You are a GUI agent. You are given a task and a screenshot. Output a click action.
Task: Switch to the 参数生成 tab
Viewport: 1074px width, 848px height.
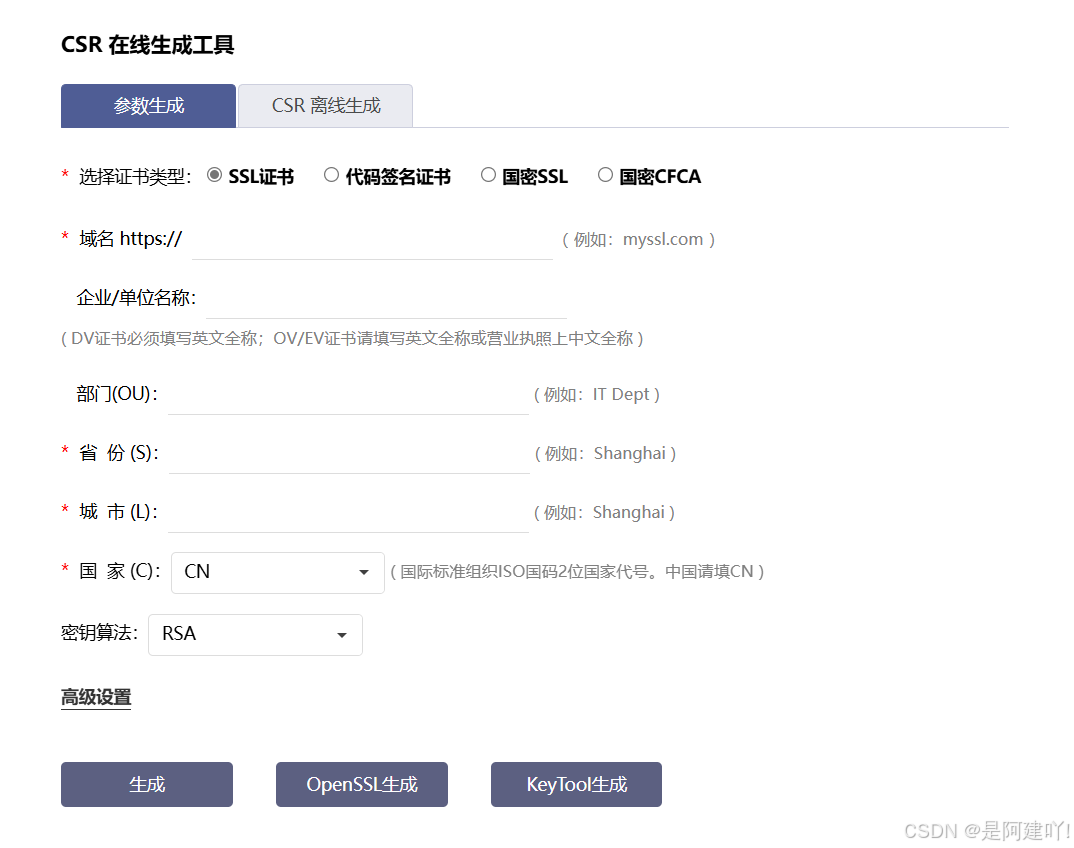pos(148,106)
